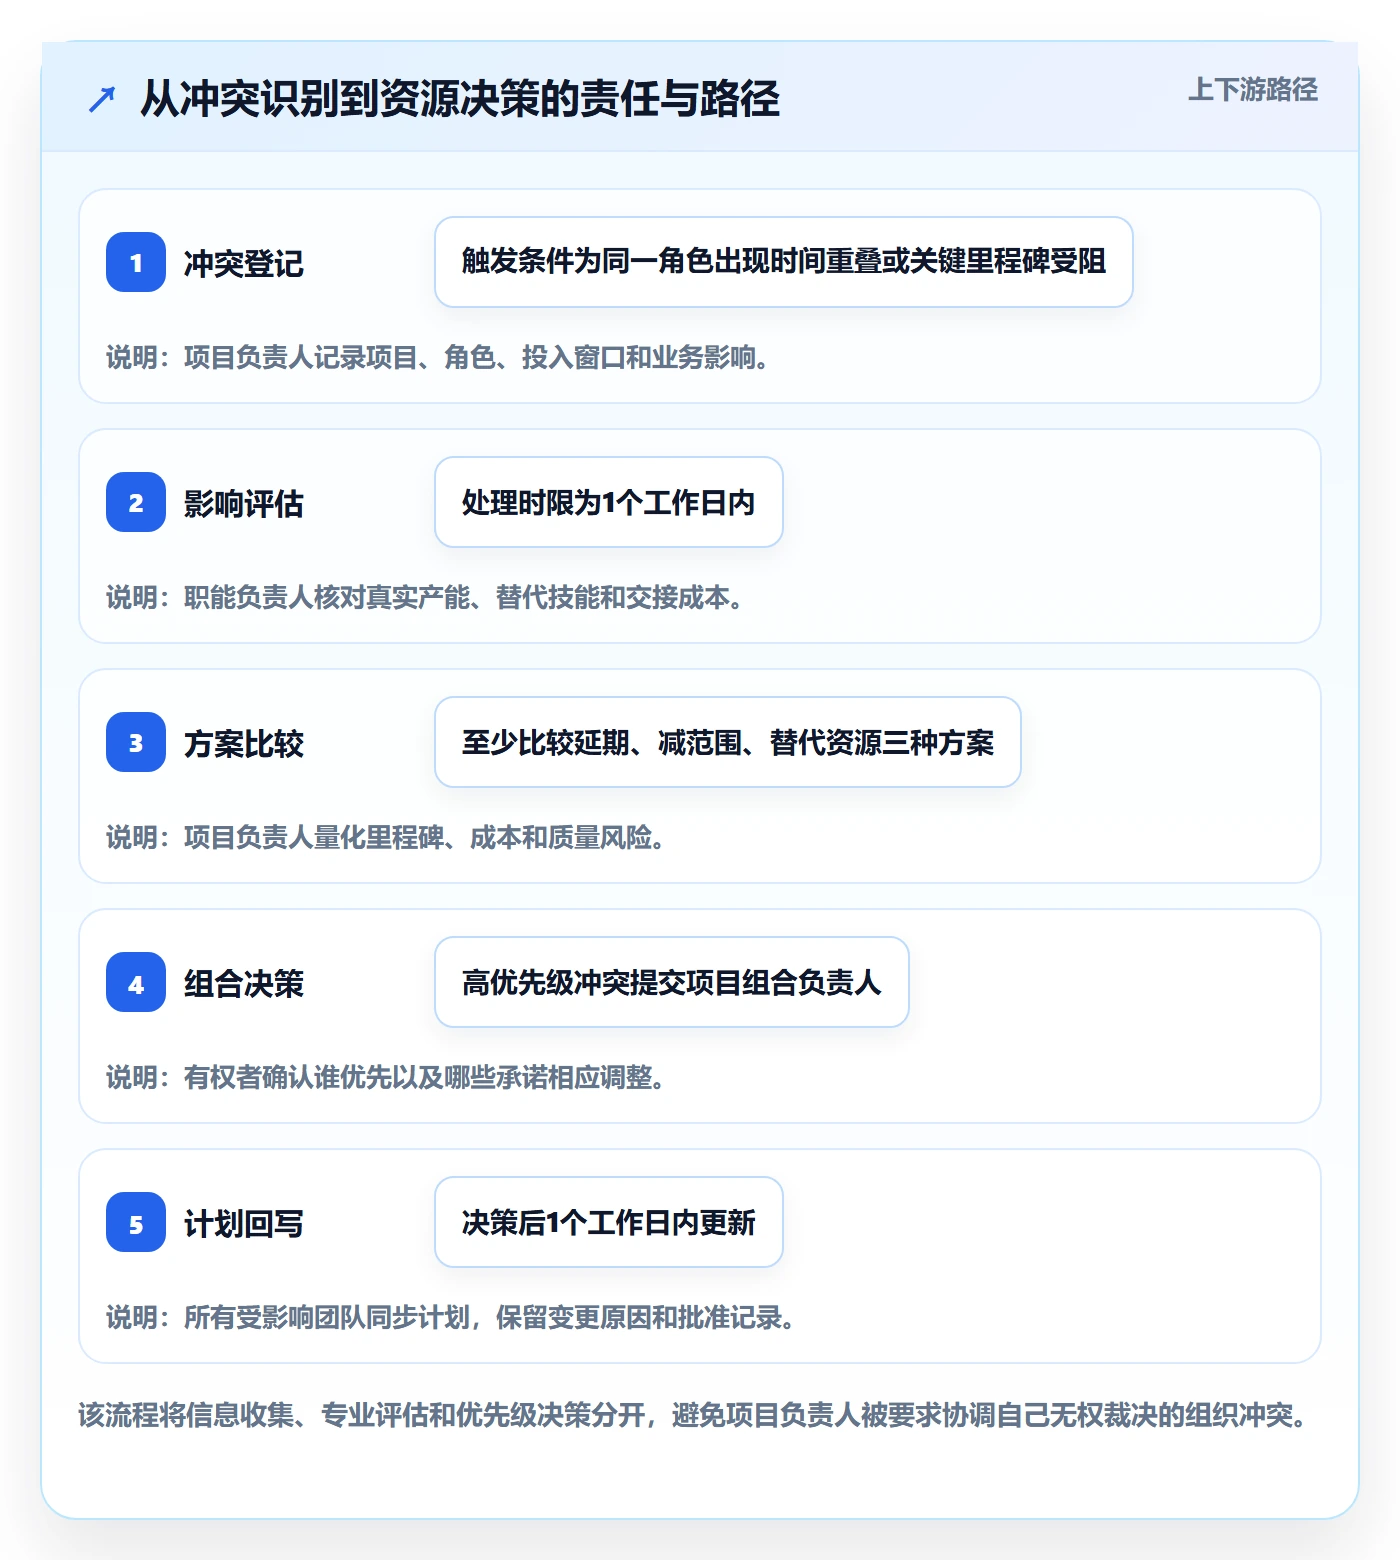Screen dimensions: 1400x1560
Task: Click the diagonal arrow icon in the header
Action: [102, 99]
